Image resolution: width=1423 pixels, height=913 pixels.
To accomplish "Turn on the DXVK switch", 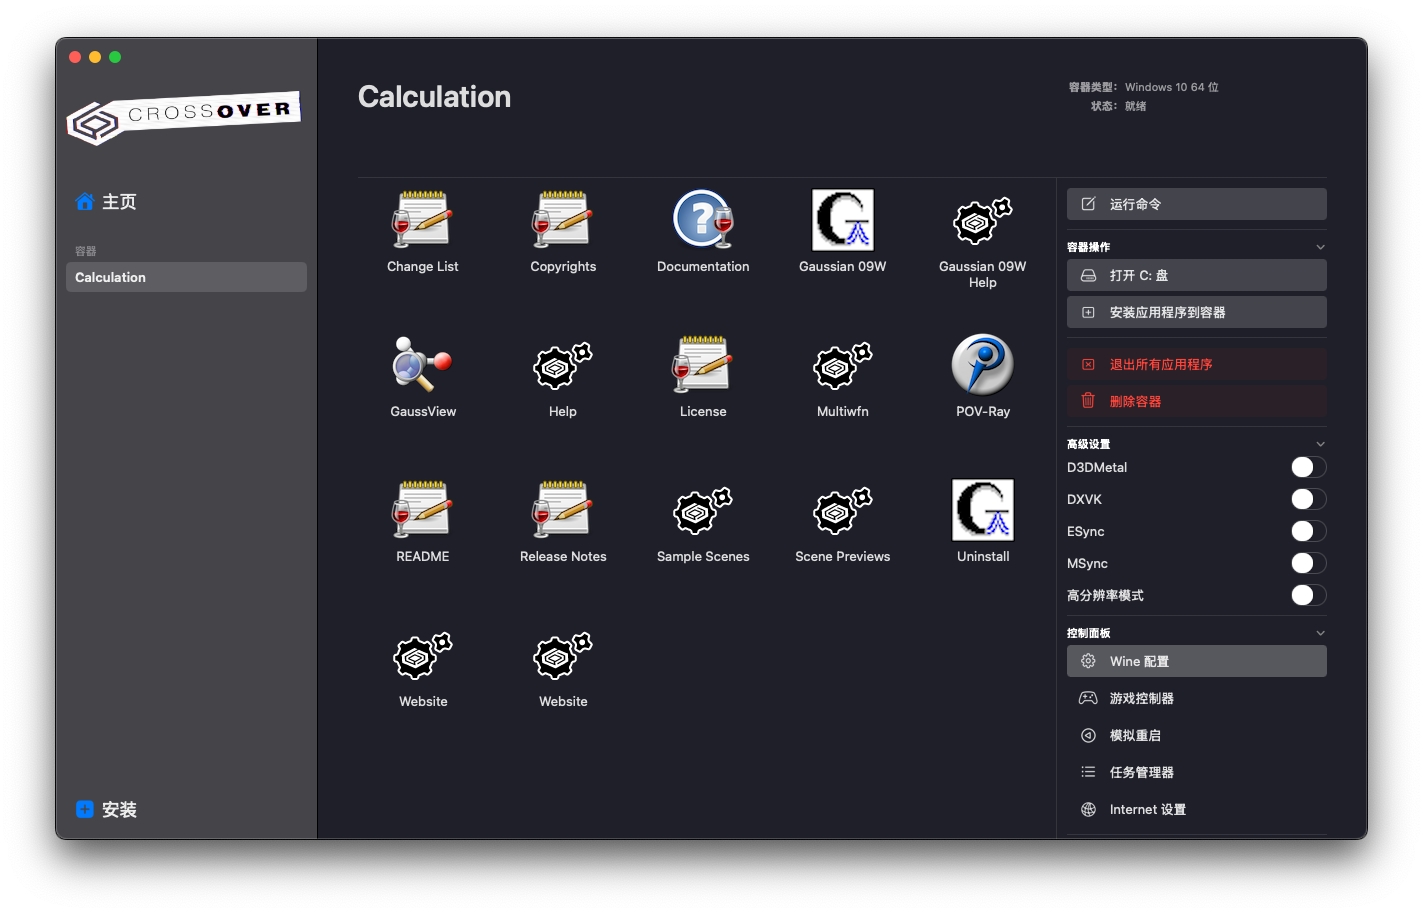I will (1308, 499).
